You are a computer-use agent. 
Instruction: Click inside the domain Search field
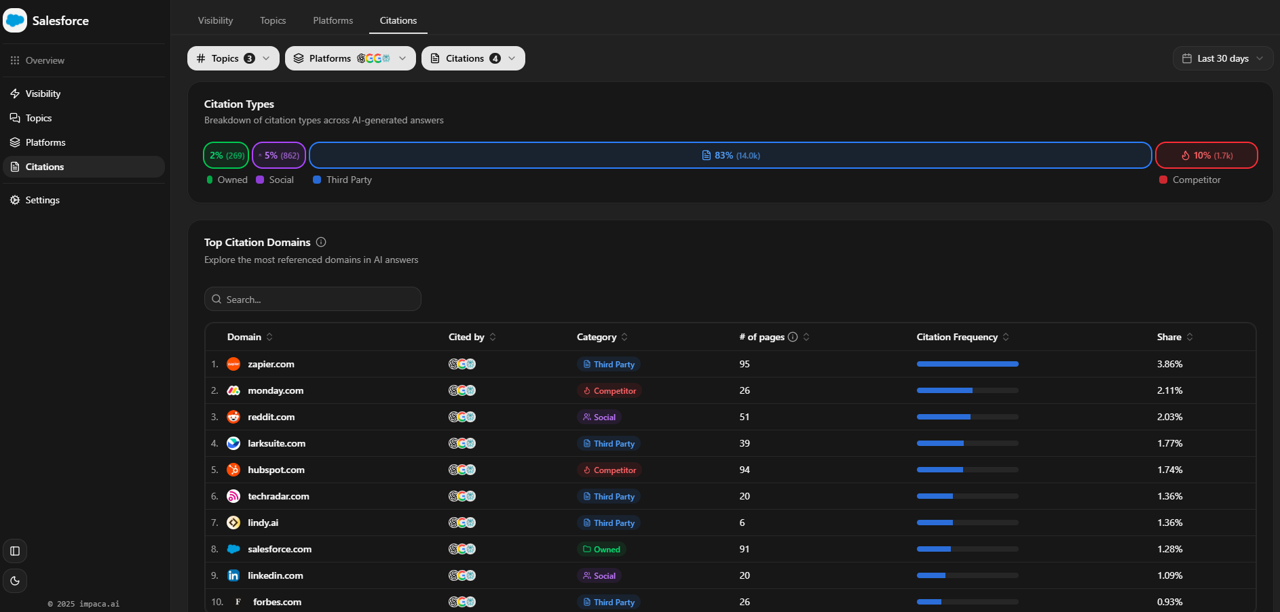pyautogui.click(x=312, y=298)
